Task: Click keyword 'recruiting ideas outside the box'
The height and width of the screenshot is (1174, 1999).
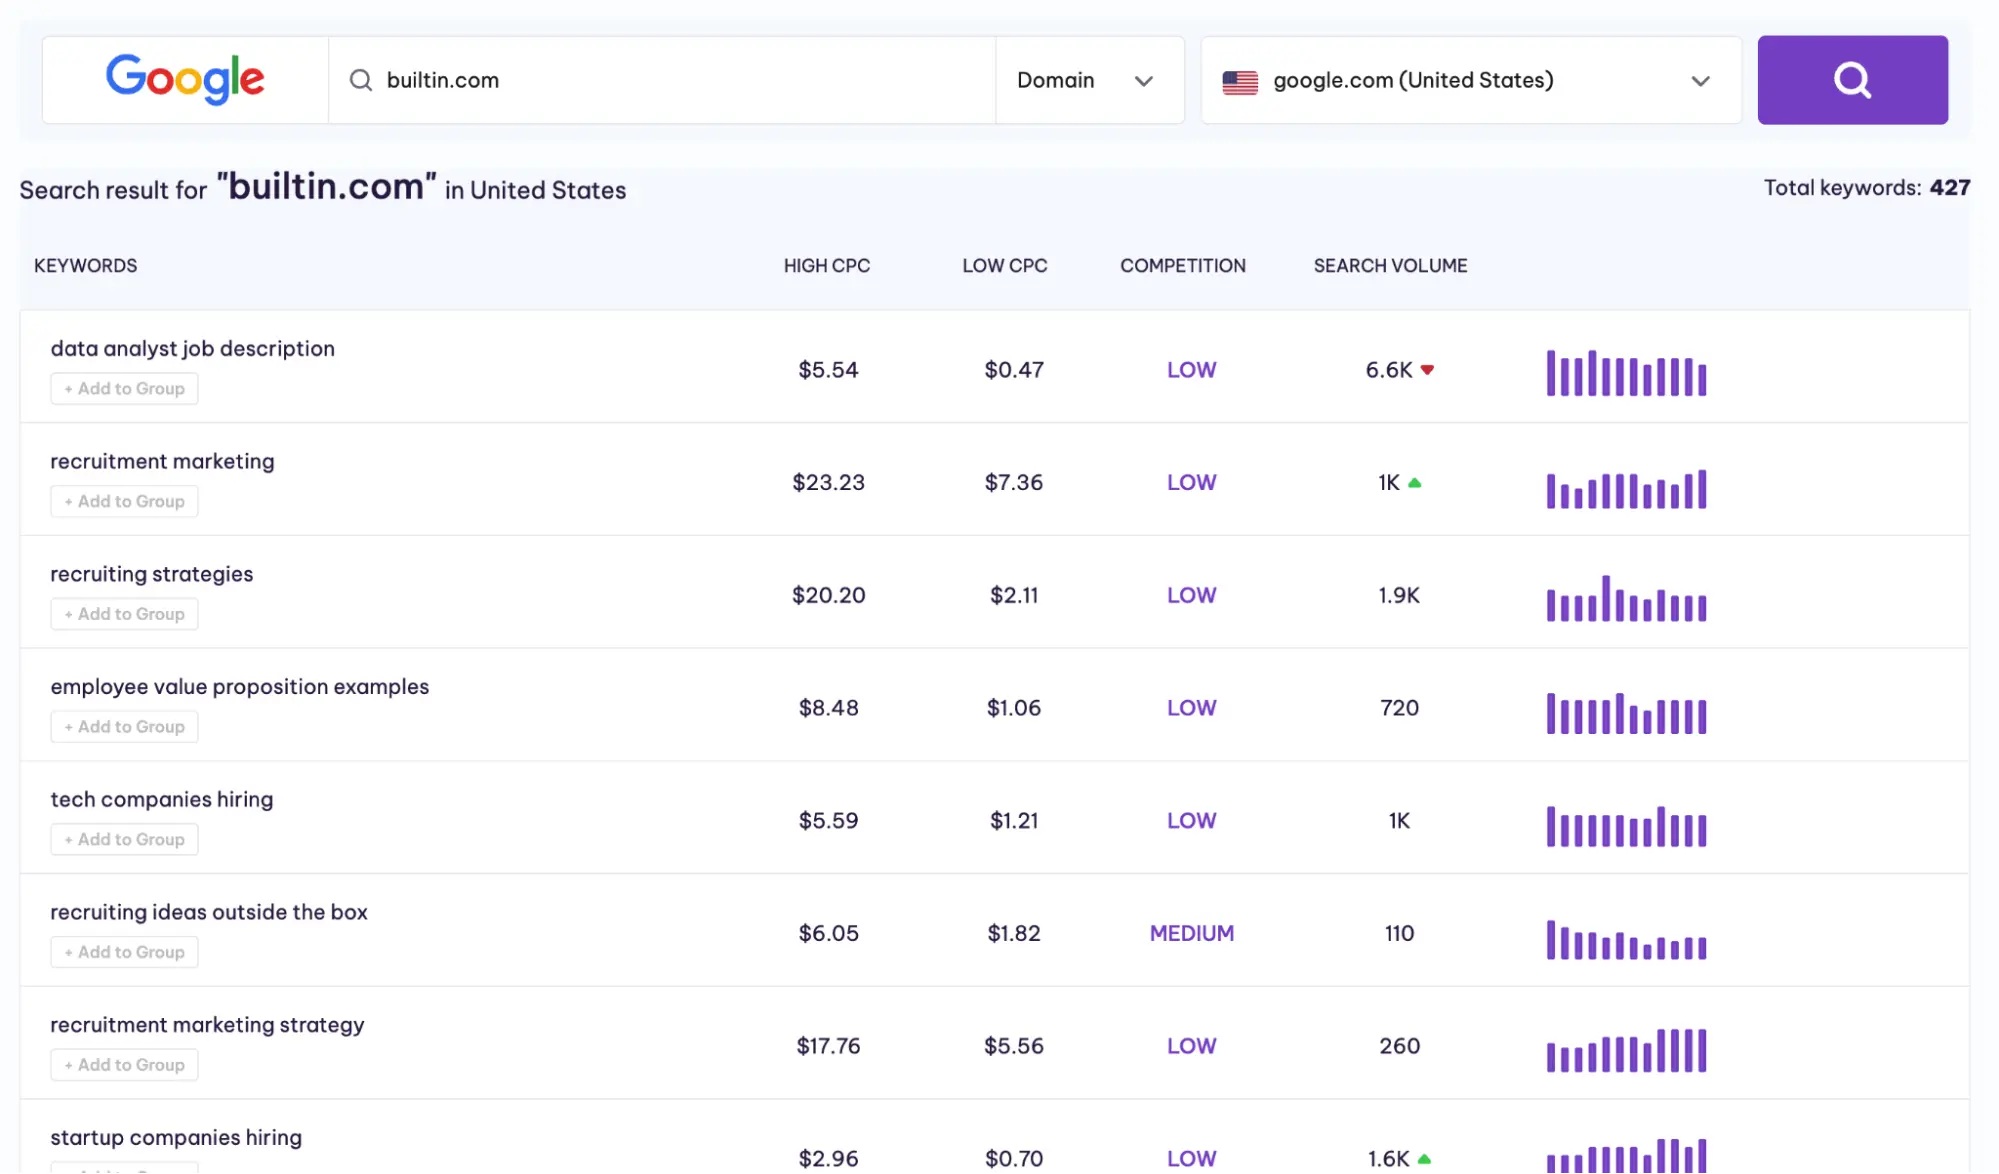Action: point(209,912)
